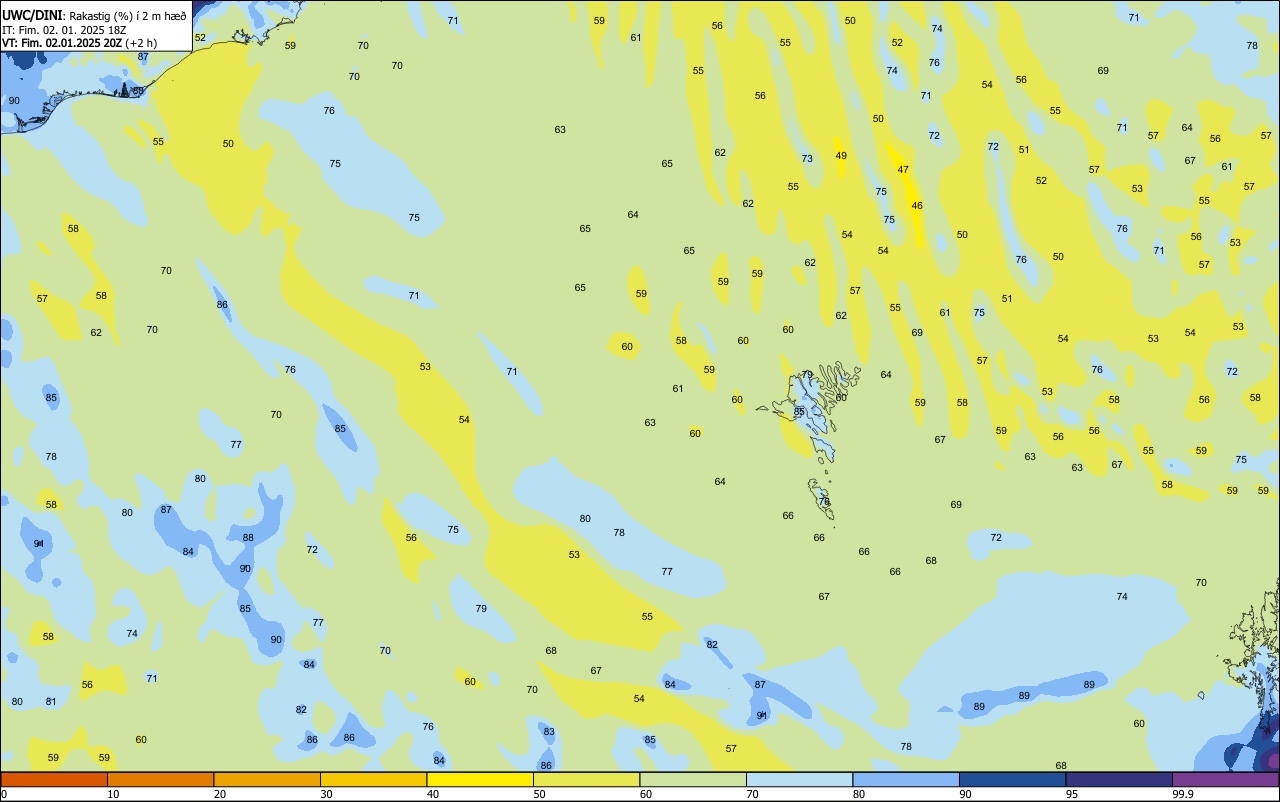Click the title text 'UWC/DINI: Rakastig (%) í 2 m hæð'
Screen dimensions: 1280x802
94,15
